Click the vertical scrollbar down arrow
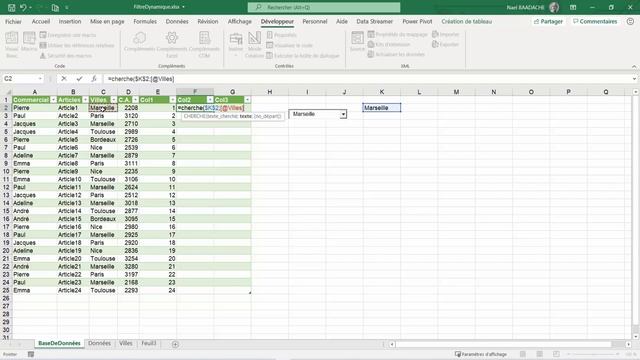Screen dimensions: 640x360 (636, 337)
